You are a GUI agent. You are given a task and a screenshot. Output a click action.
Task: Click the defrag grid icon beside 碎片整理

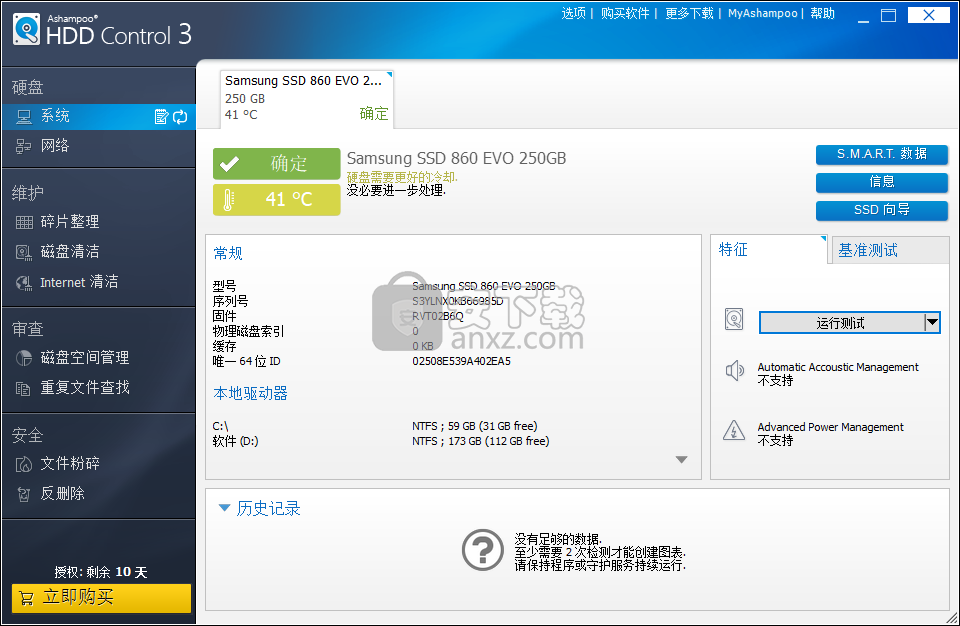coord(24,222)
